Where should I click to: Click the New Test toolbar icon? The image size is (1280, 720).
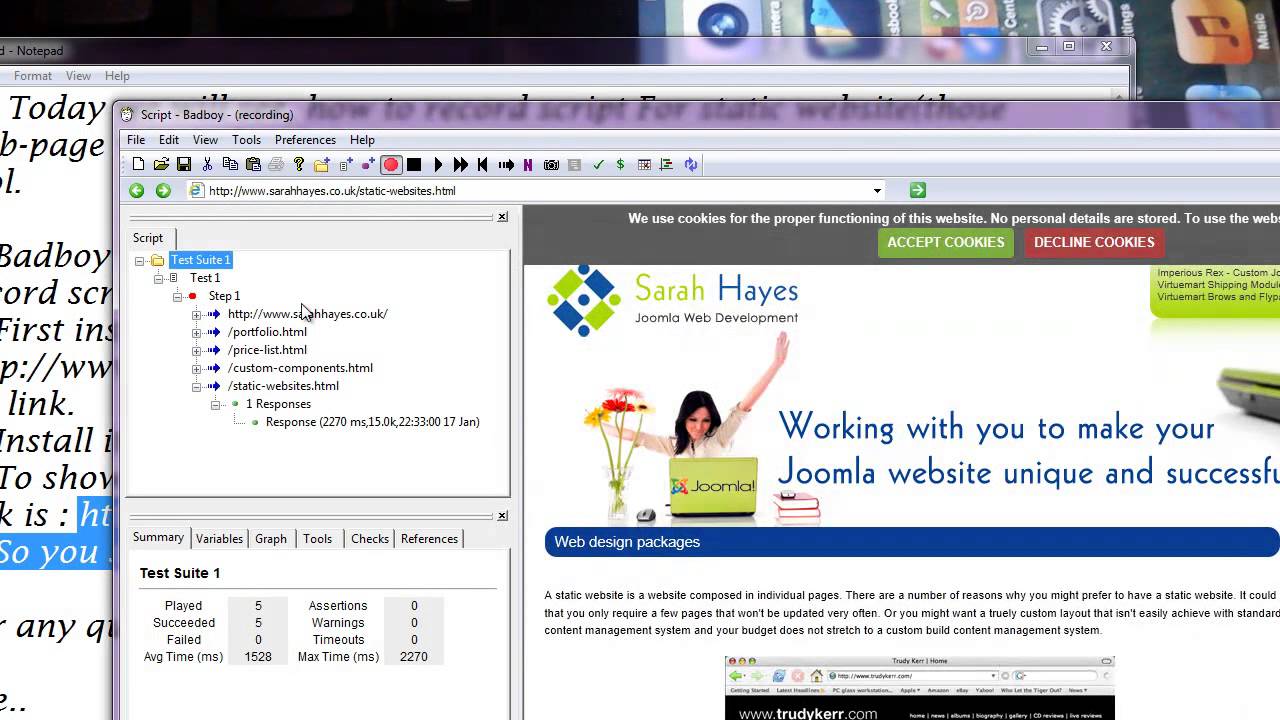tap(345, 165)
